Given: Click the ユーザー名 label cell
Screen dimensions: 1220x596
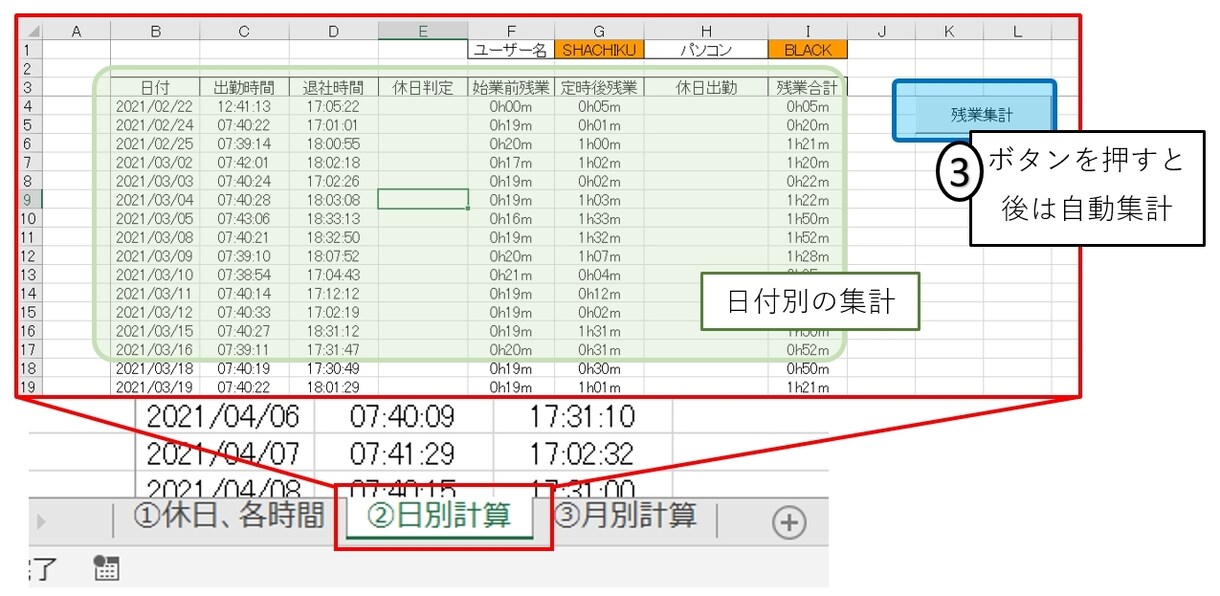Looking at the screenshot, I should pos(511,49).
